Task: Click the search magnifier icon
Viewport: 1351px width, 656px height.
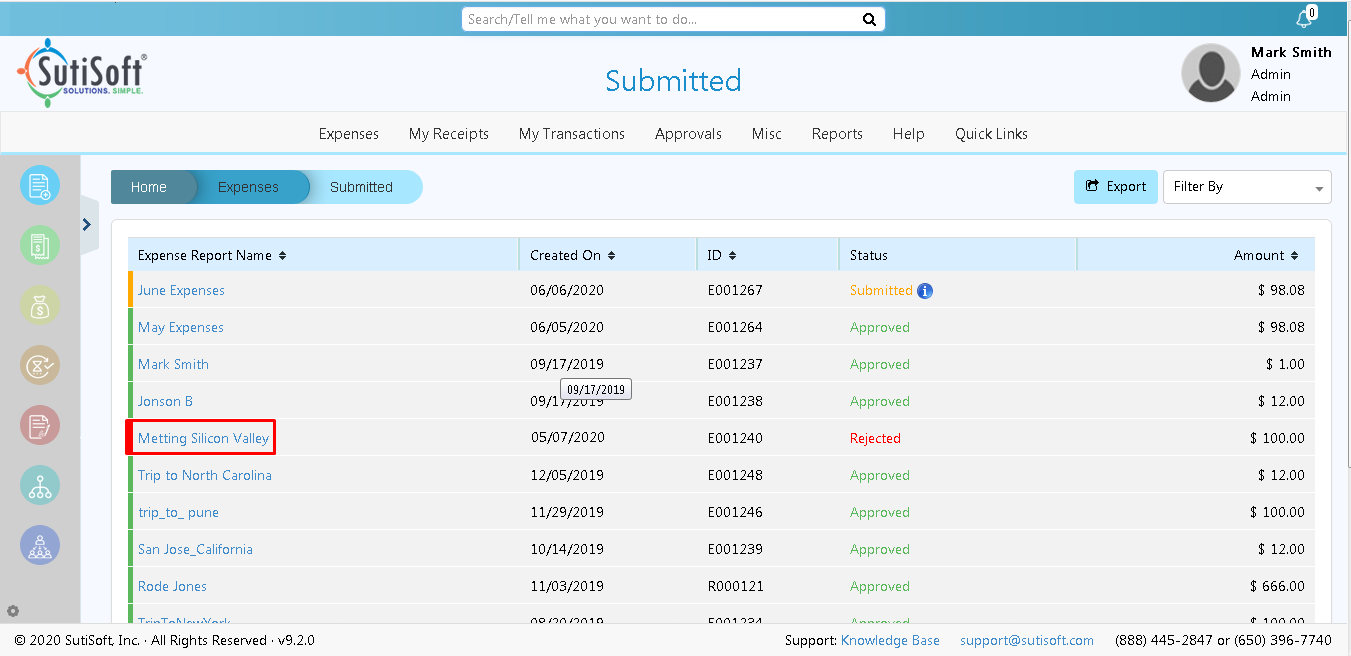Action: click(869, 19)
